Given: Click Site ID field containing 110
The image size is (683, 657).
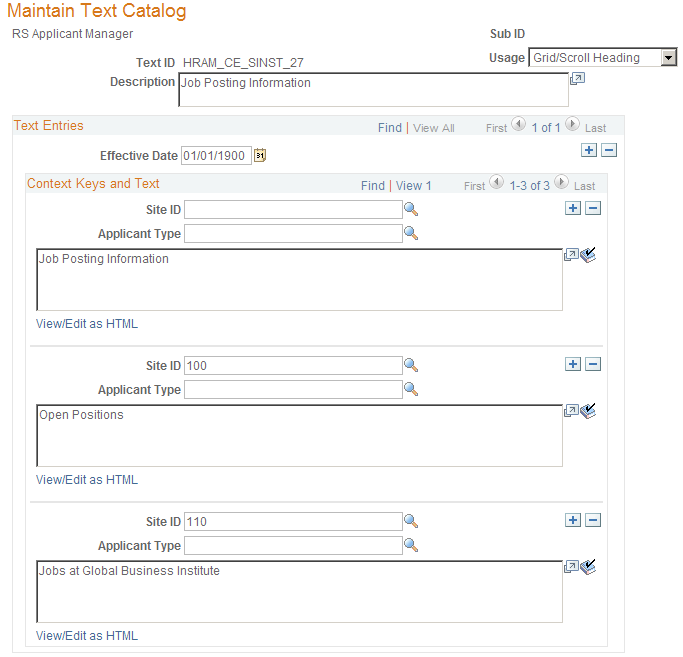Looking at the screenshot, I should 293,522.
